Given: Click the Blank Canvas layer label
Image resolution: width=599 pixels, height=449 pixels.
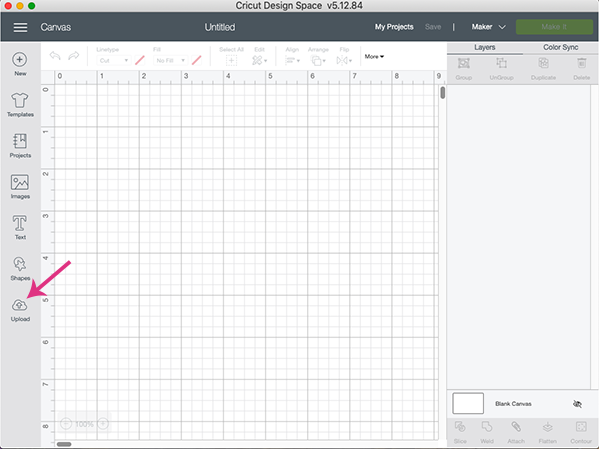Looking at the screenshot, I should click(513, 404).
